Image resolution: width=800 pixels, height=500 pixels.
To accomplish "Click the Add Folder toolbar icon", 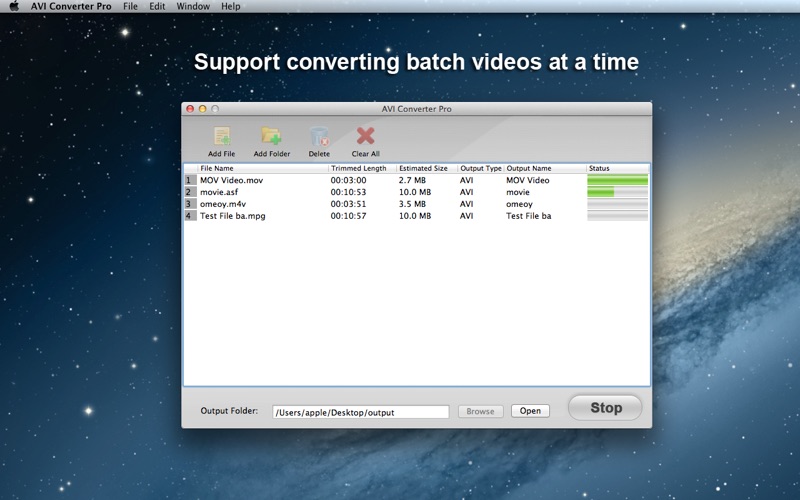I will 271,136.
